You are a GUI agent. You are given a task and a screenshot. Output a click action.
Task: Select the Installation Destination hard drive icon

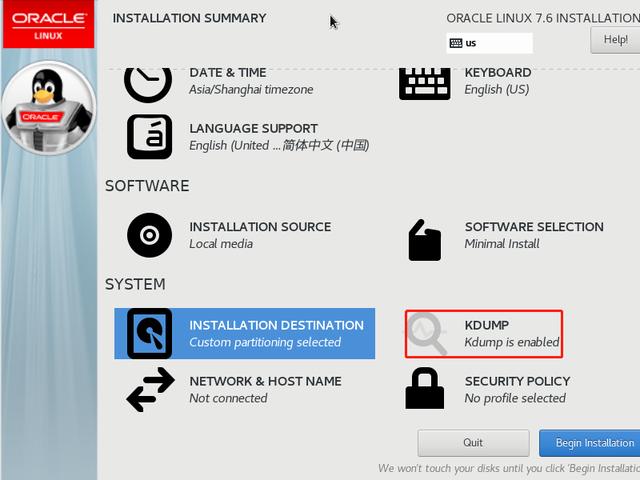tap(149, 333)
